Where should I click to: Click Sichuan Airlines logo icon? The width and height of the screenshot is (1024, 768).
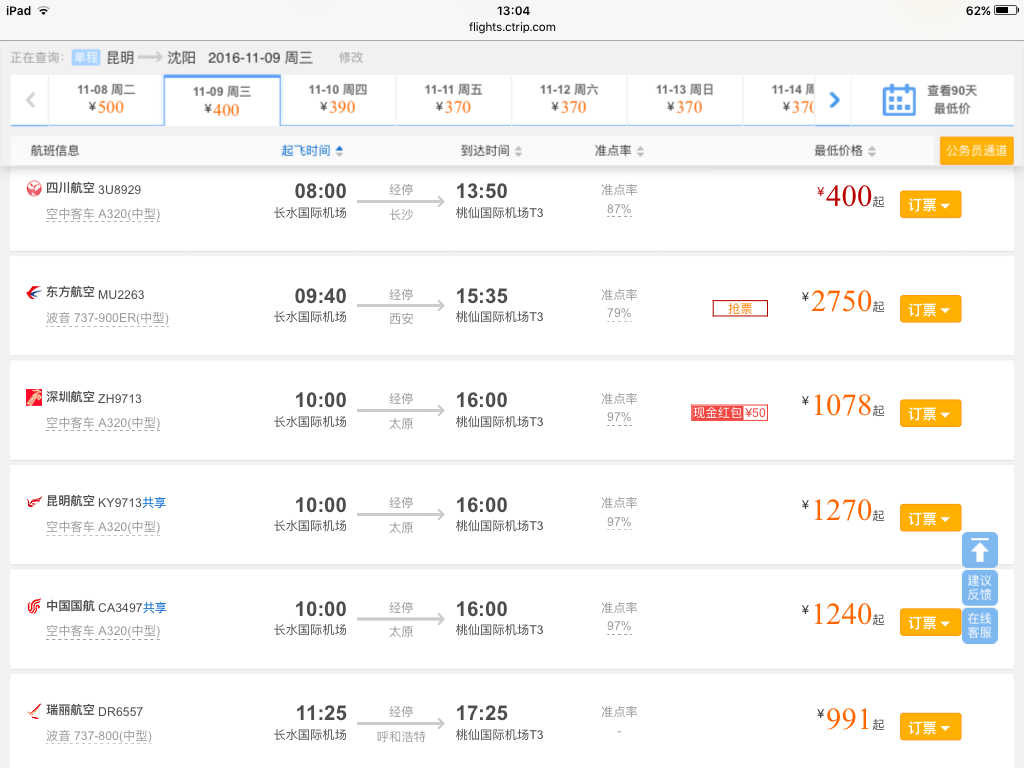click(34, 189)
